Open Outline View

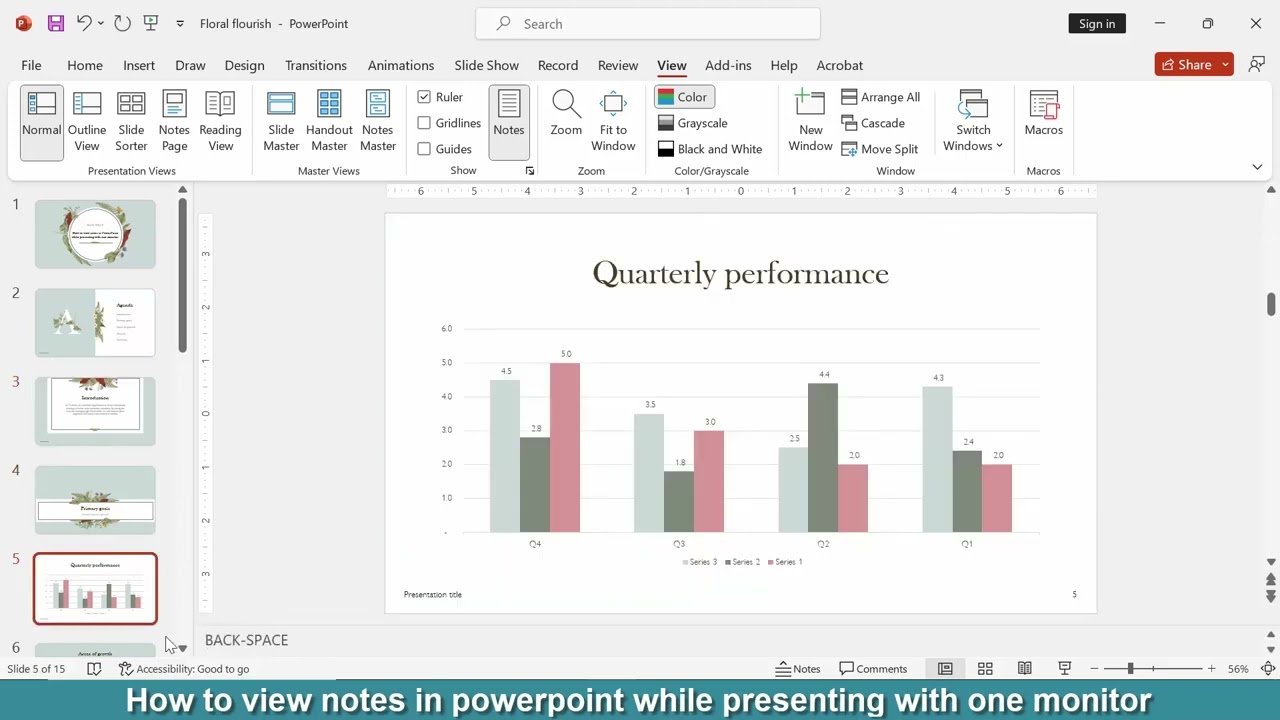[87, 122]
